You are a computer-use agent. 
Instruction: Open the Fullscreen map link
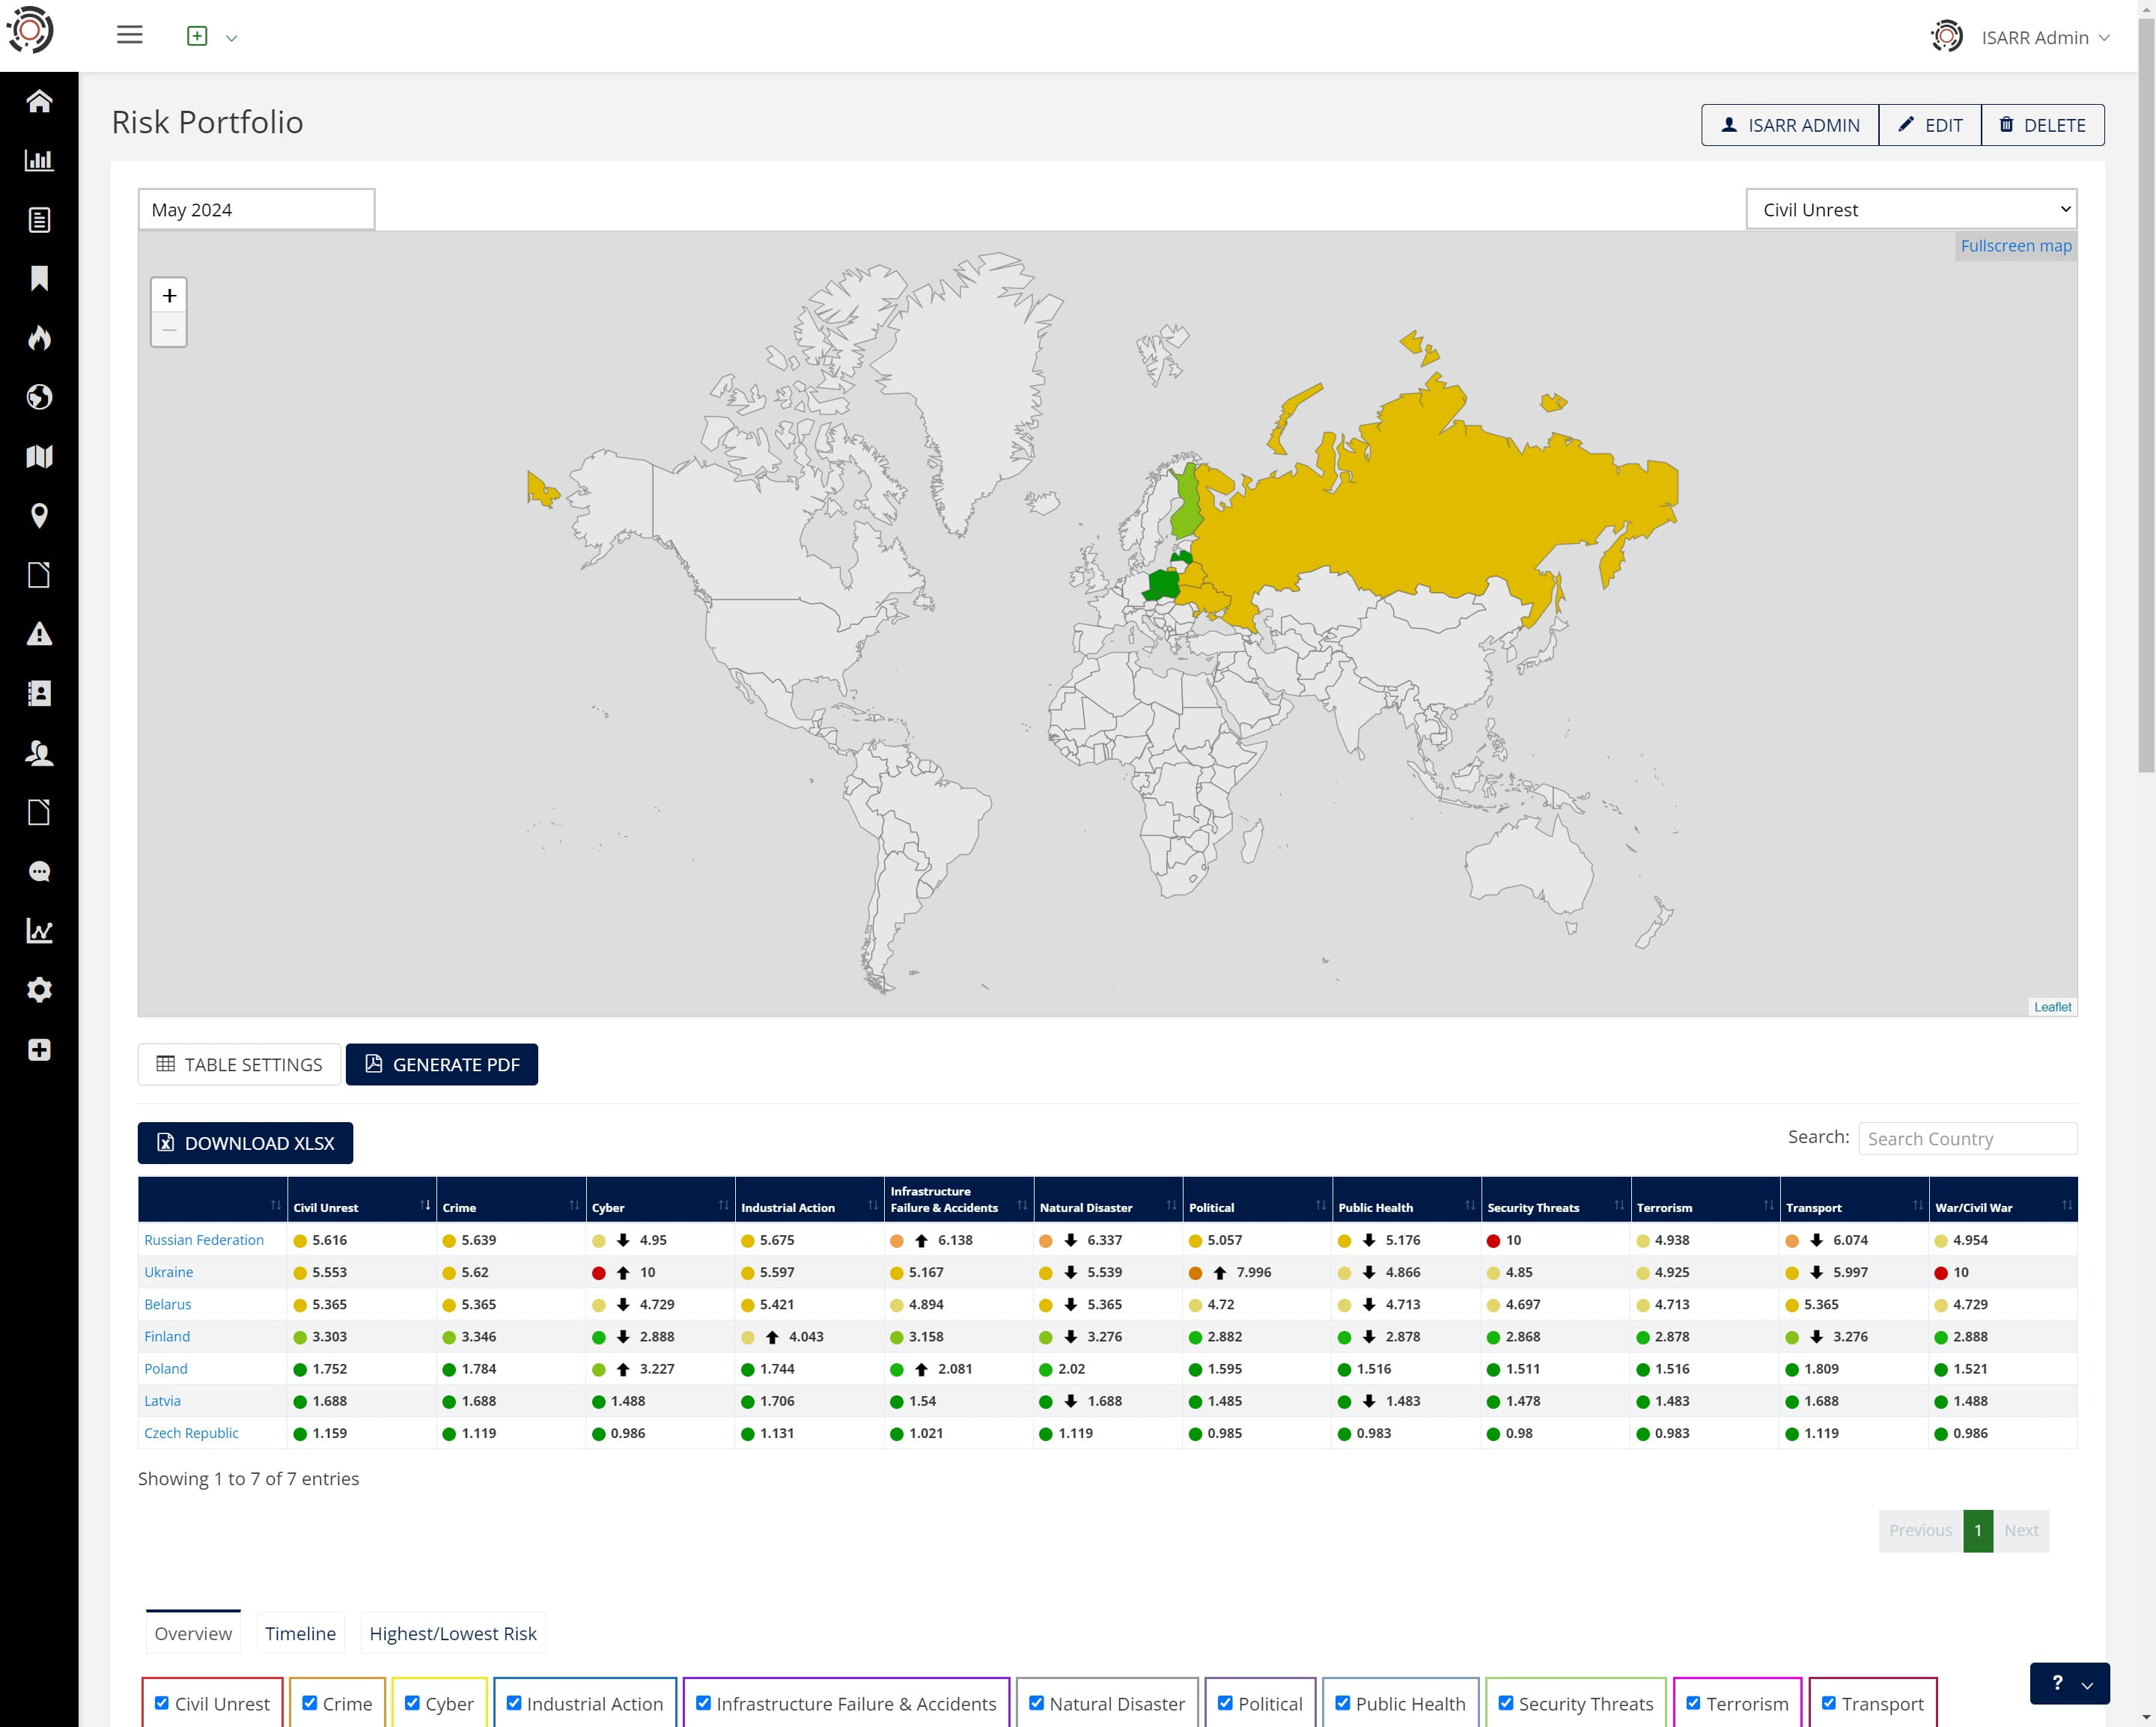click(x=2016, y=246)
